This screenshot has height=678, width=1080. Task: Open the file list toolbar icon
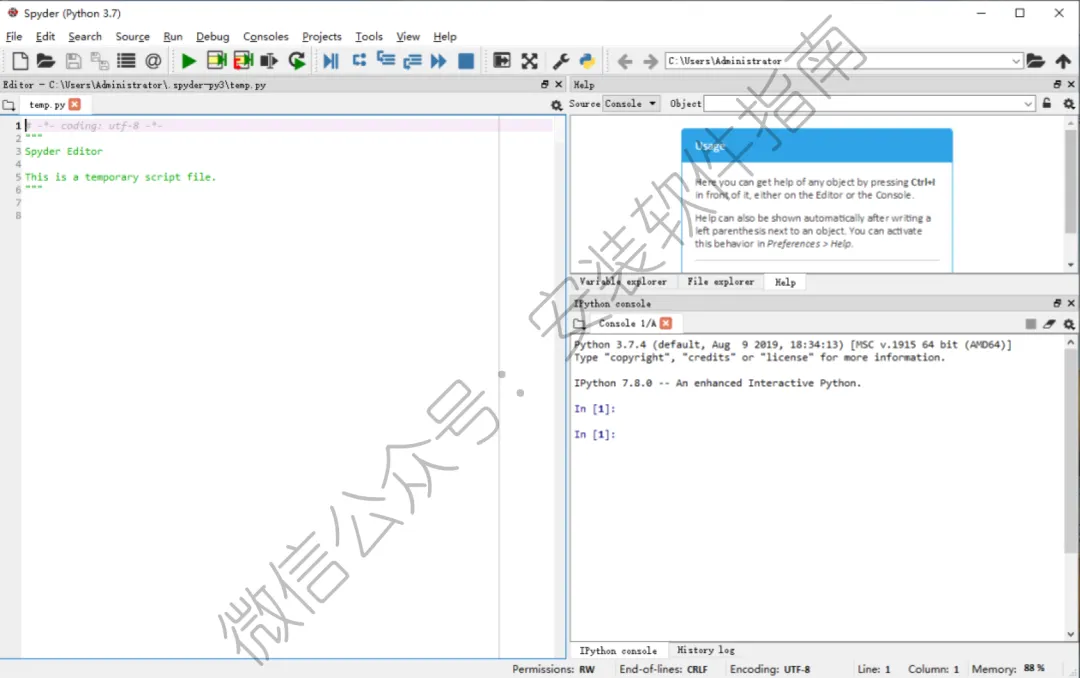click(x=126, y=61)
